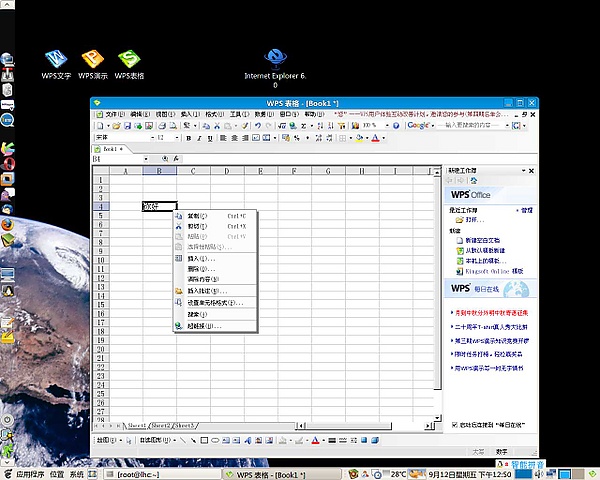Click the Print icon in the toolbar
600x480 pixels.
162,126
